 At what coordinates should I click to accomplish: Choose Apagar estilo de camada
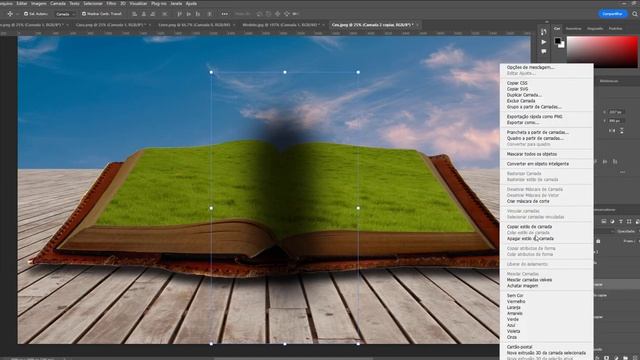[530, 238]
